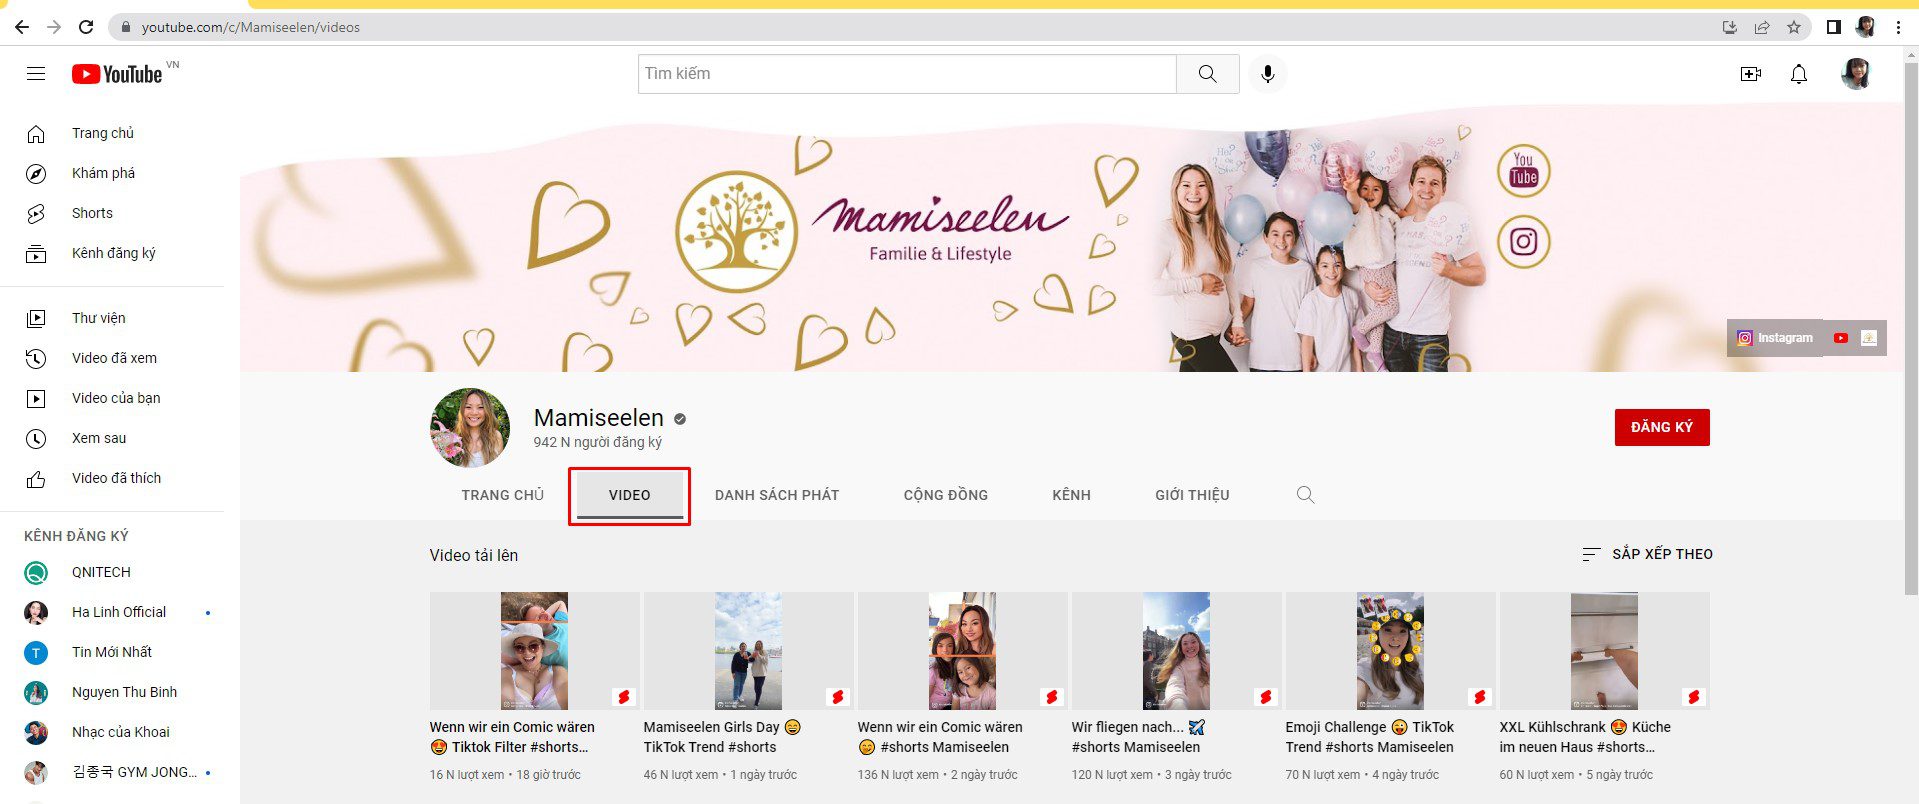Image resolution: width=1919 pixels, height=804 pixels.
Task: Open thumbnail of 136 N lượt xem Comic video
Action: tap(962, 651)
